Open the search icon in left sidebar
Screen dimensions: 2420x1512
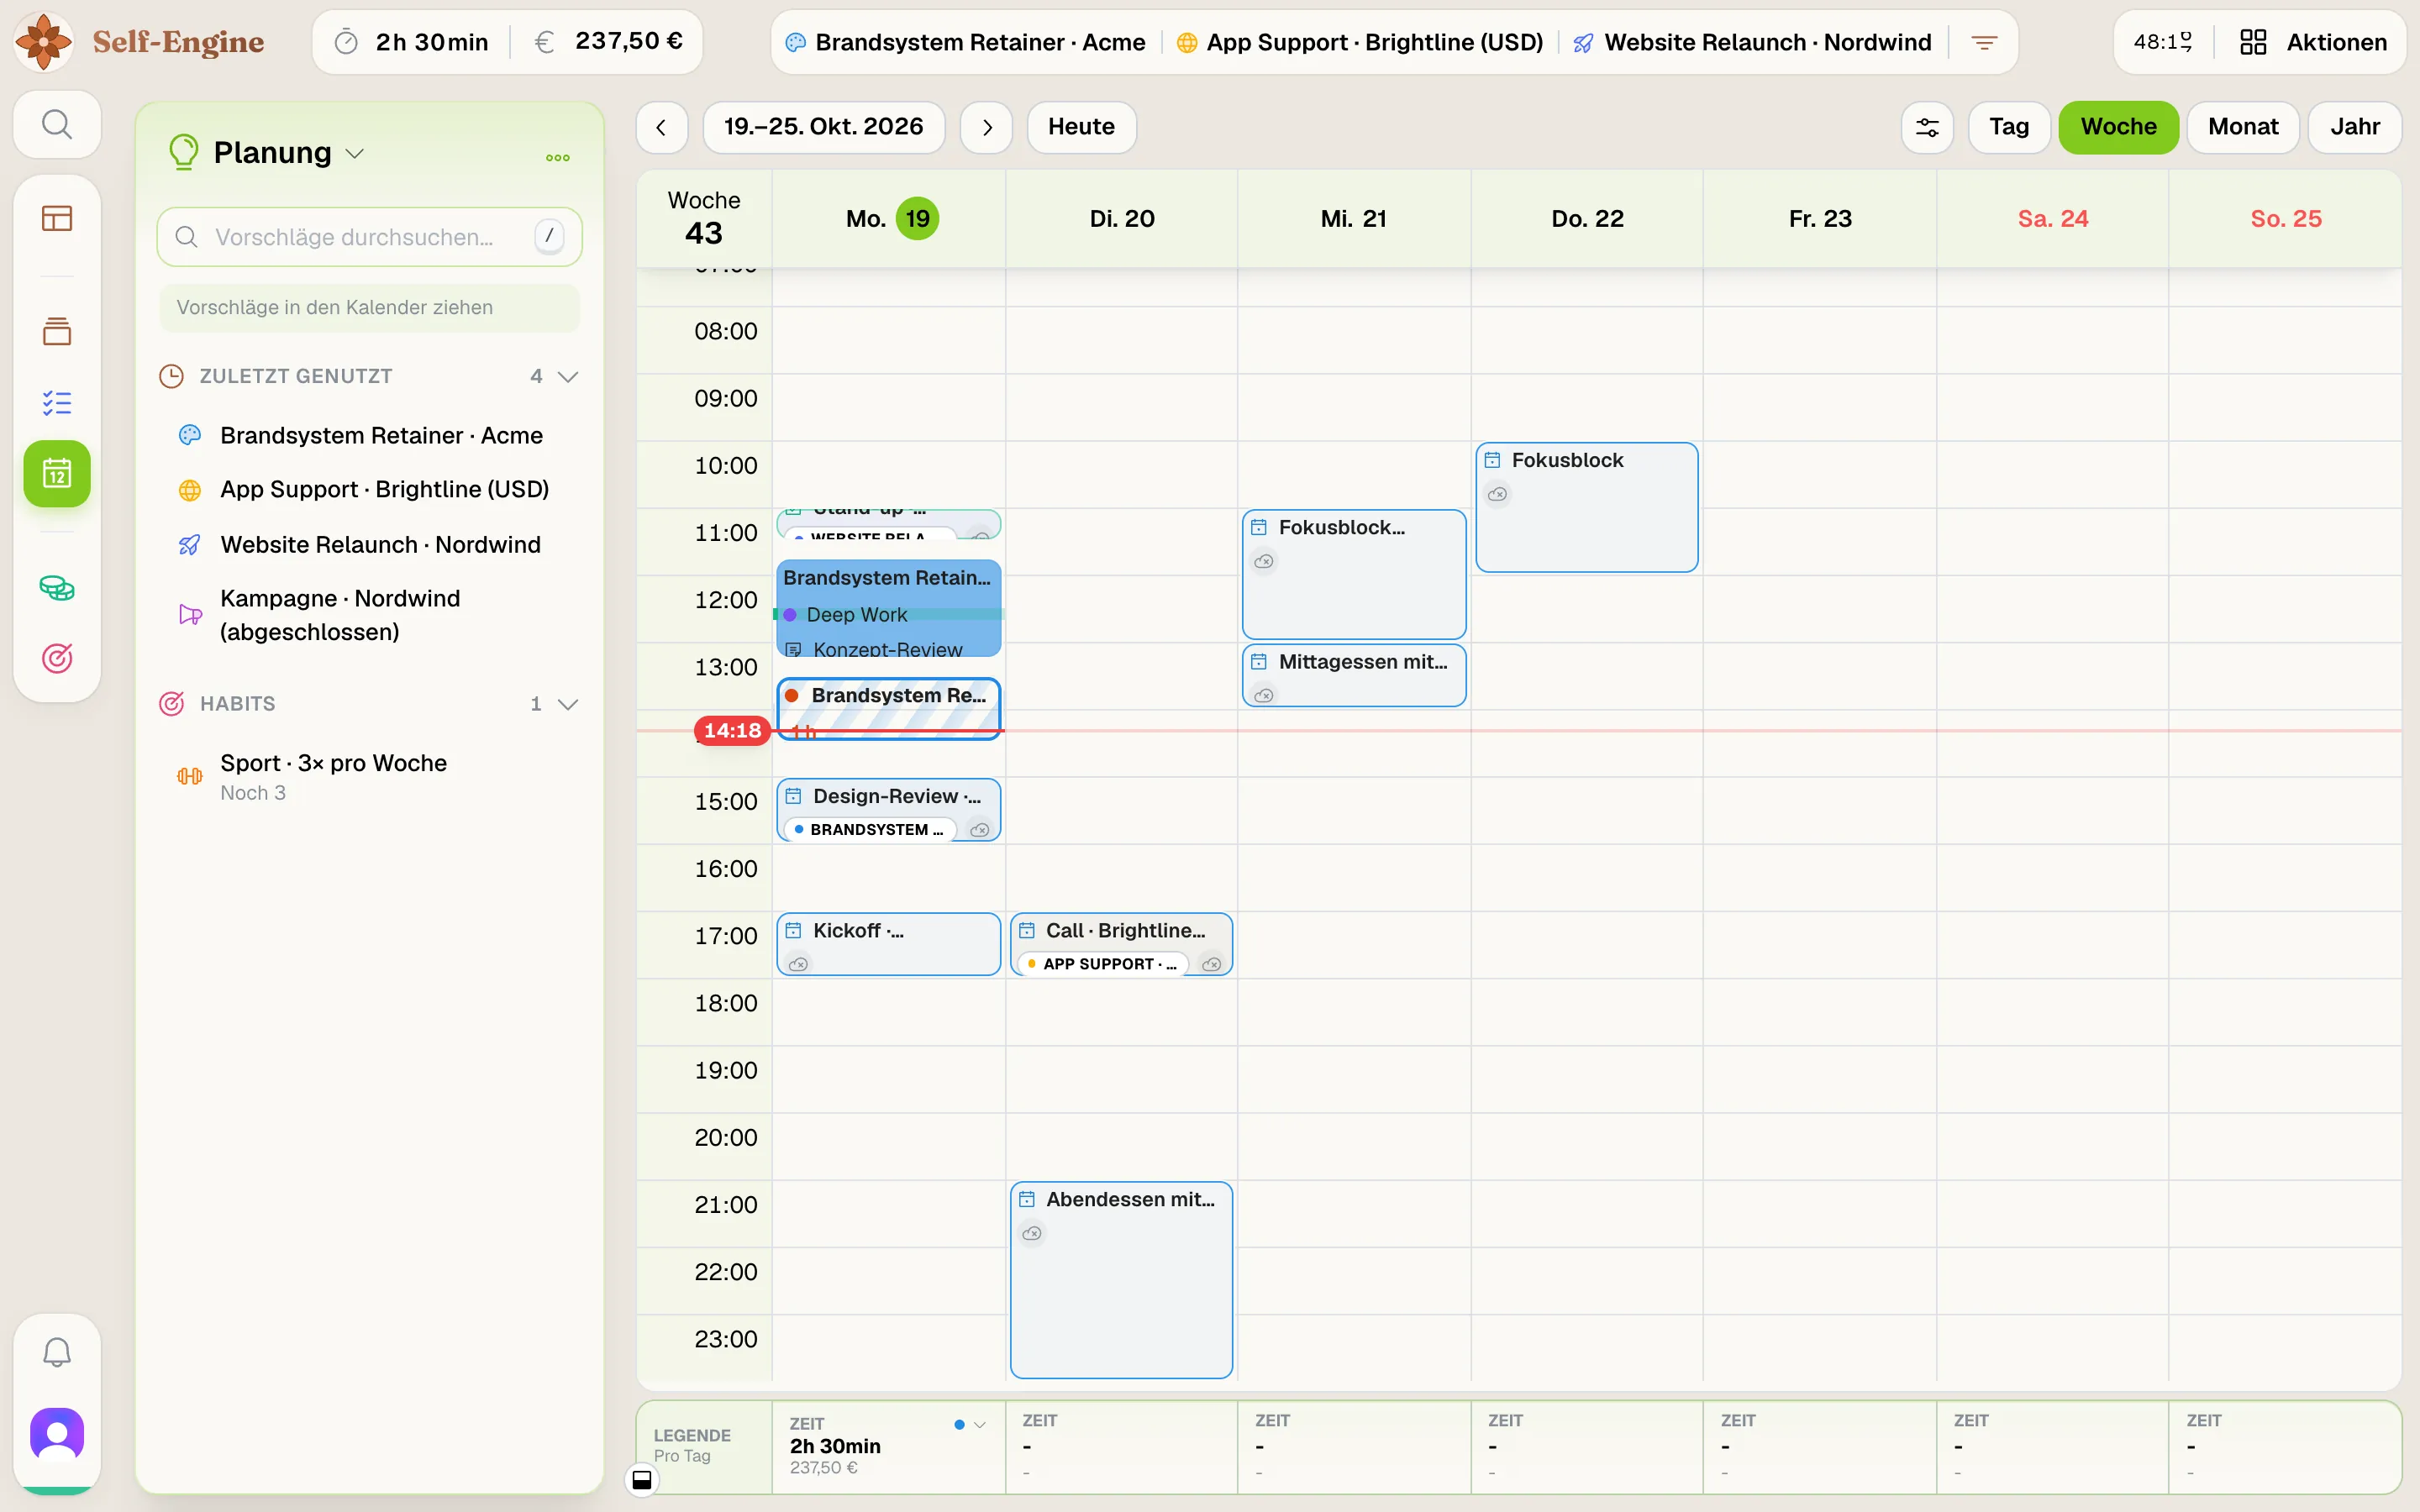click(x=57, y=125)
